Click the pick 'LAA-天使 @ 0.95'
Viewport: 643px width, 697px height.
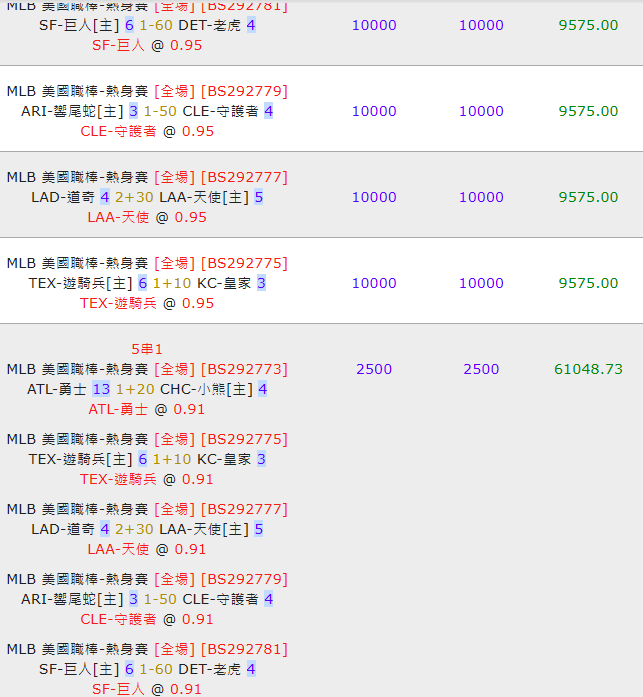click(x=147, y=217)
